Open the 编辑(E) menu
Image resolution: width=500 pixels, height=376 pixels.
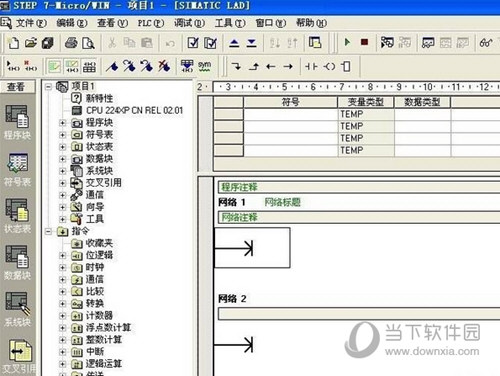[72, 23]
